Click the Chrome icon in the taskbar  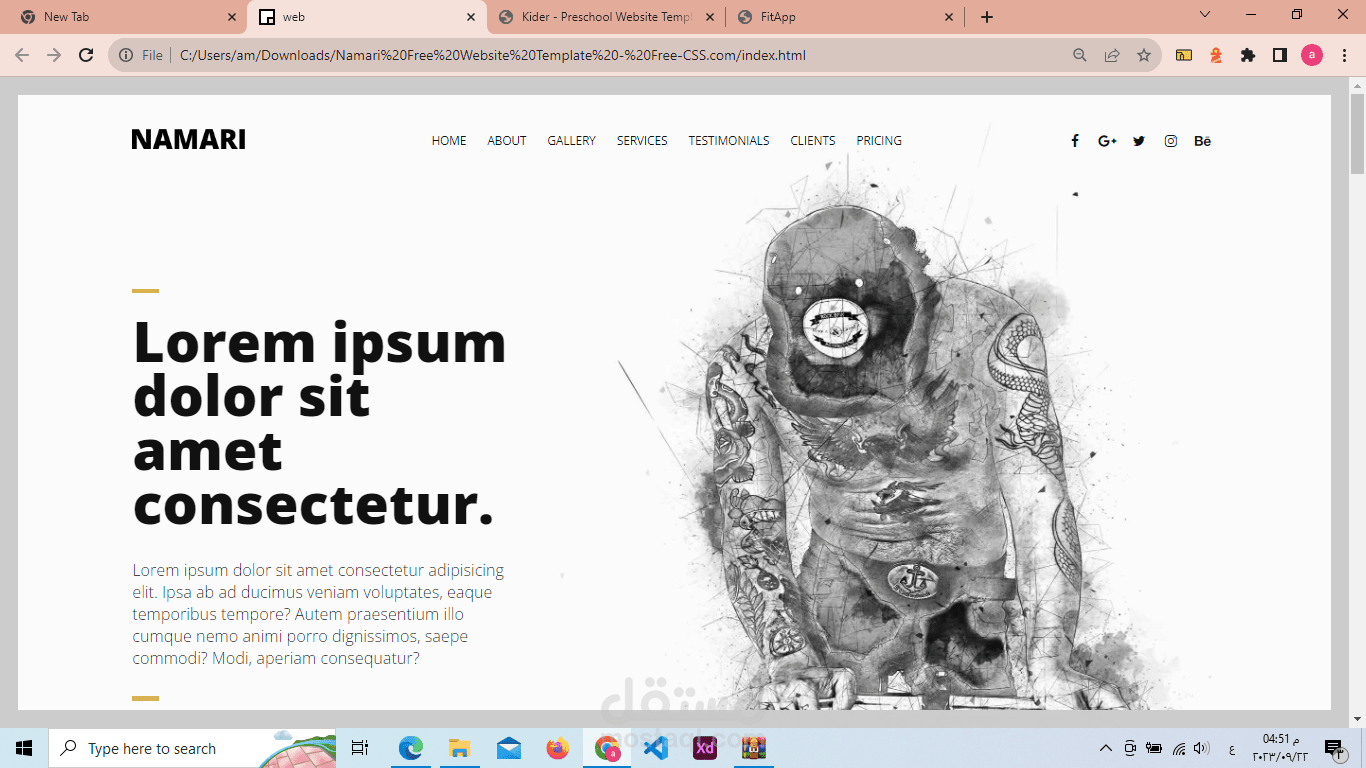point(607,748)
